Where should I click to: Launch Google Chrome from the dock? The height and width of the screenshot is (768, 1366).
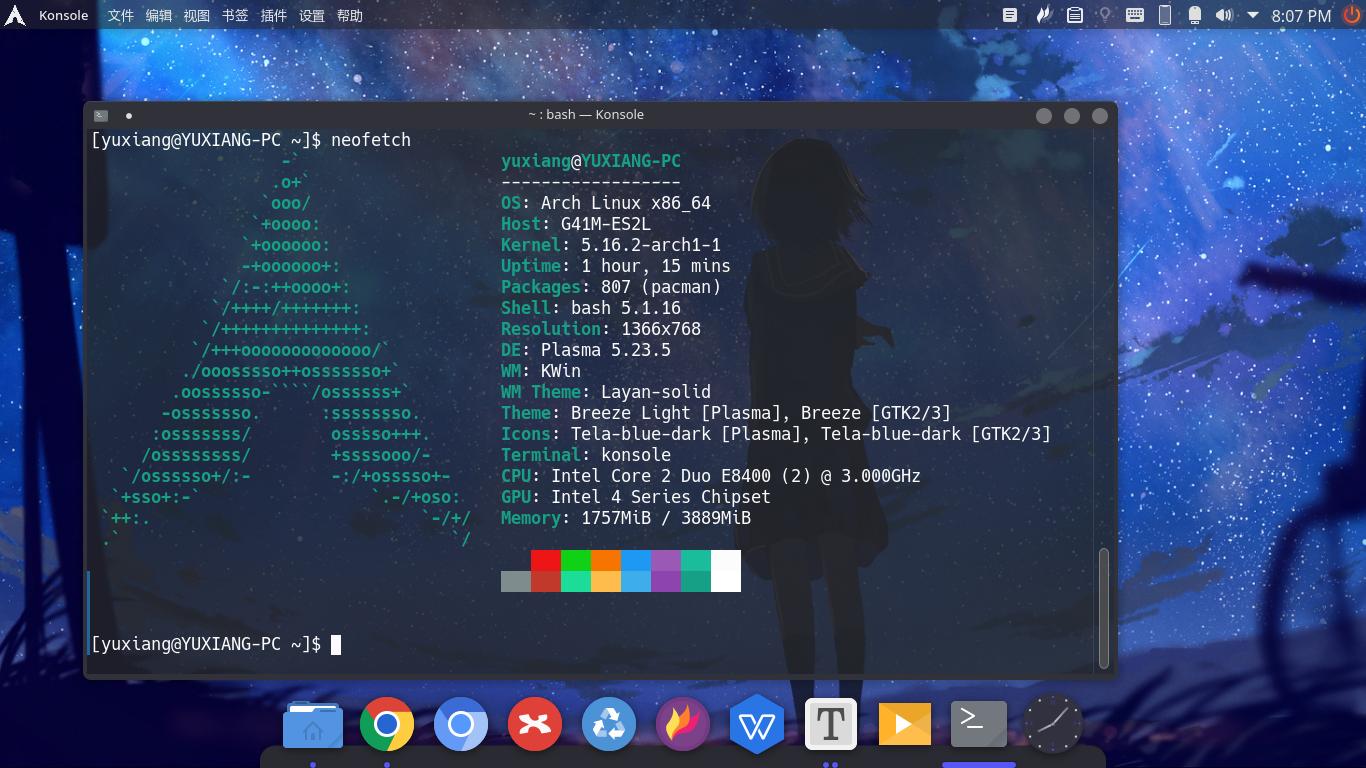(387, 724)
